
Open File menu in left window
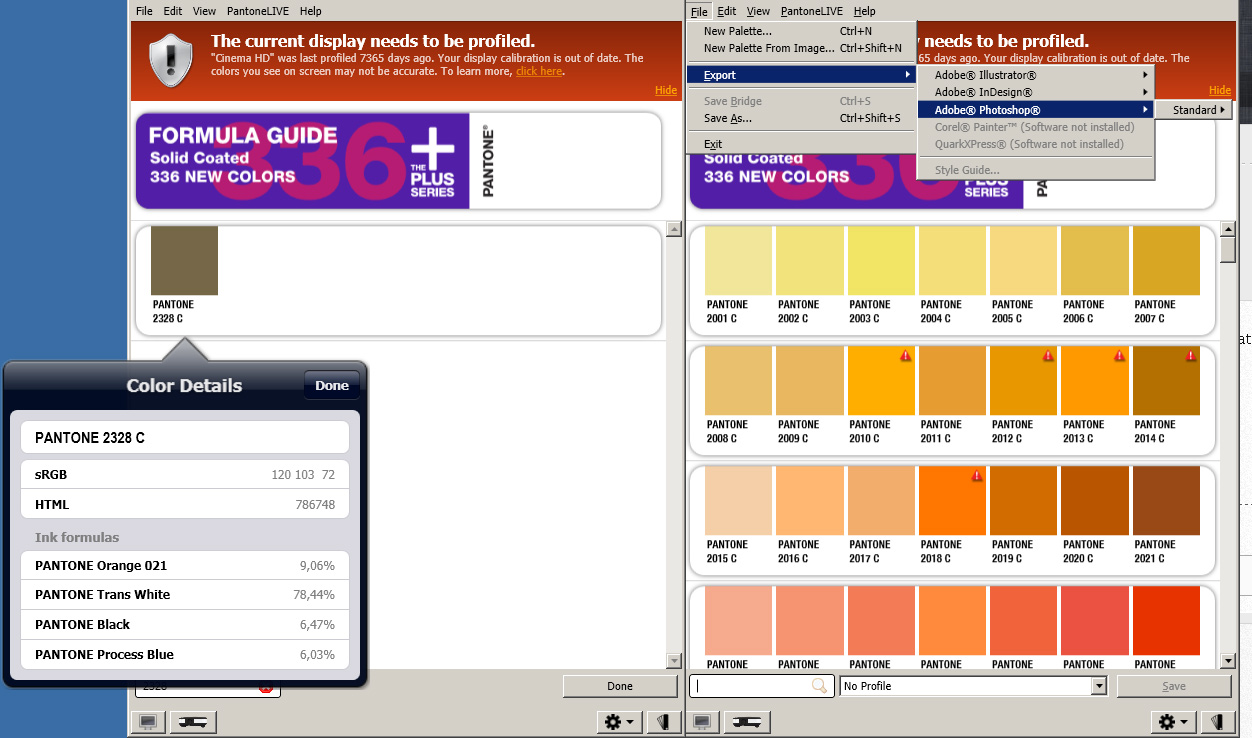point(144,11)
